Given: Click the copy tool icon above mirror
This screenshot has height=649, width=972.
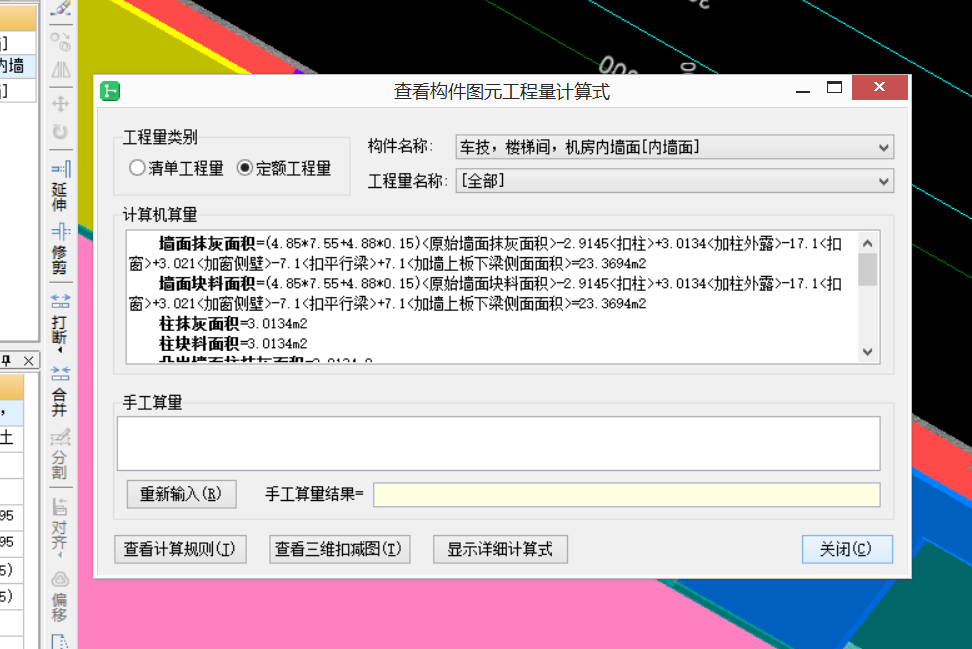Looking at the screenshot, I should point(60,42).
